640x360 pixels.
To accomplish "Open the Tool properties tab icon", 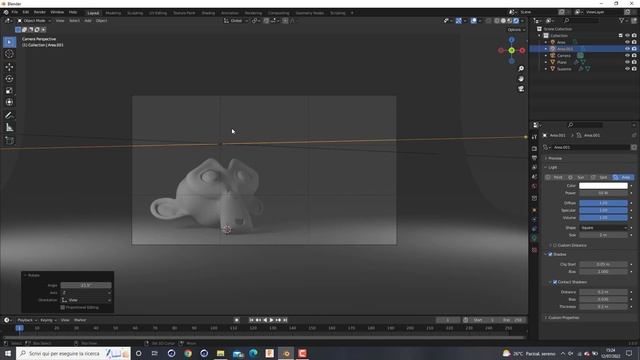I will click(534, 137).
